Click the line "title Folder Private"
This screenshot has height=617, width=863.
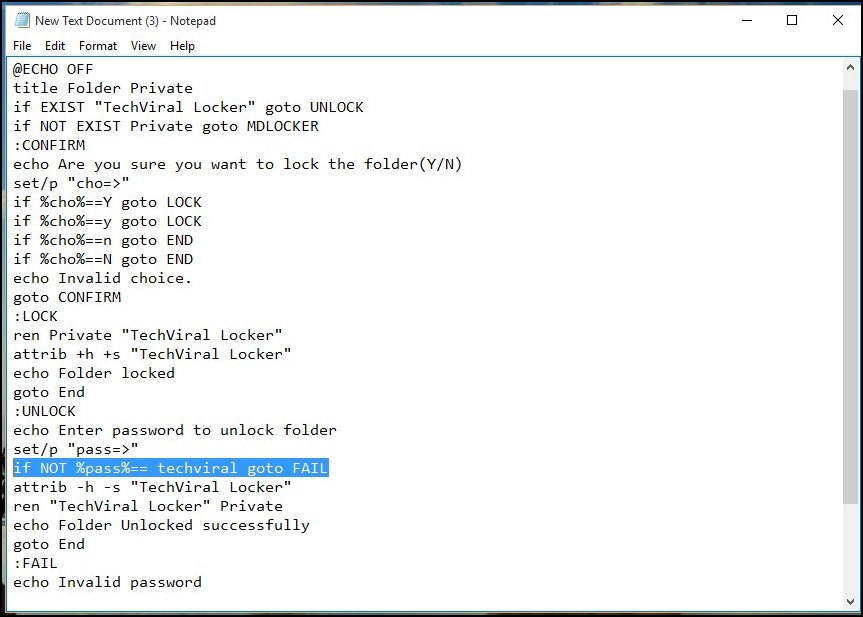pyautogui.click(x=103, y=88)
